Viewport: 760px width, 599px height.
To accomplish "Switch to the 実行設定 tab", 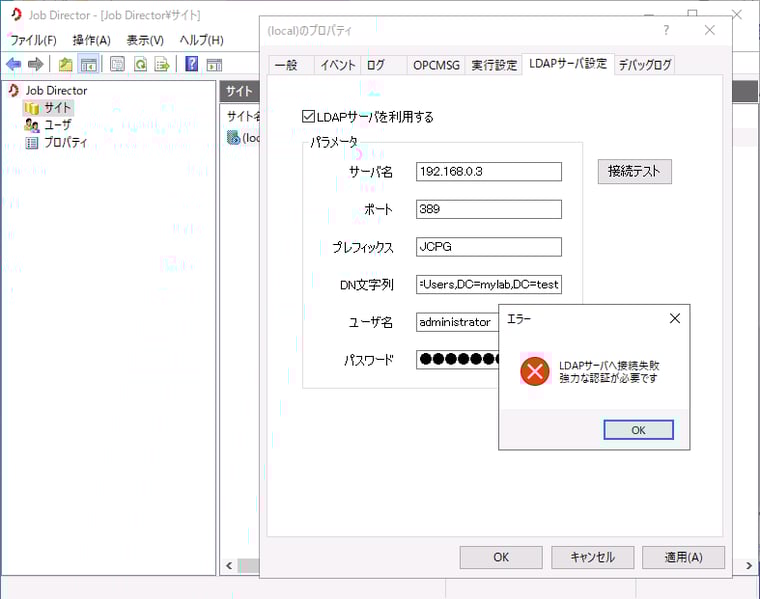I will (x=494, y=65).
